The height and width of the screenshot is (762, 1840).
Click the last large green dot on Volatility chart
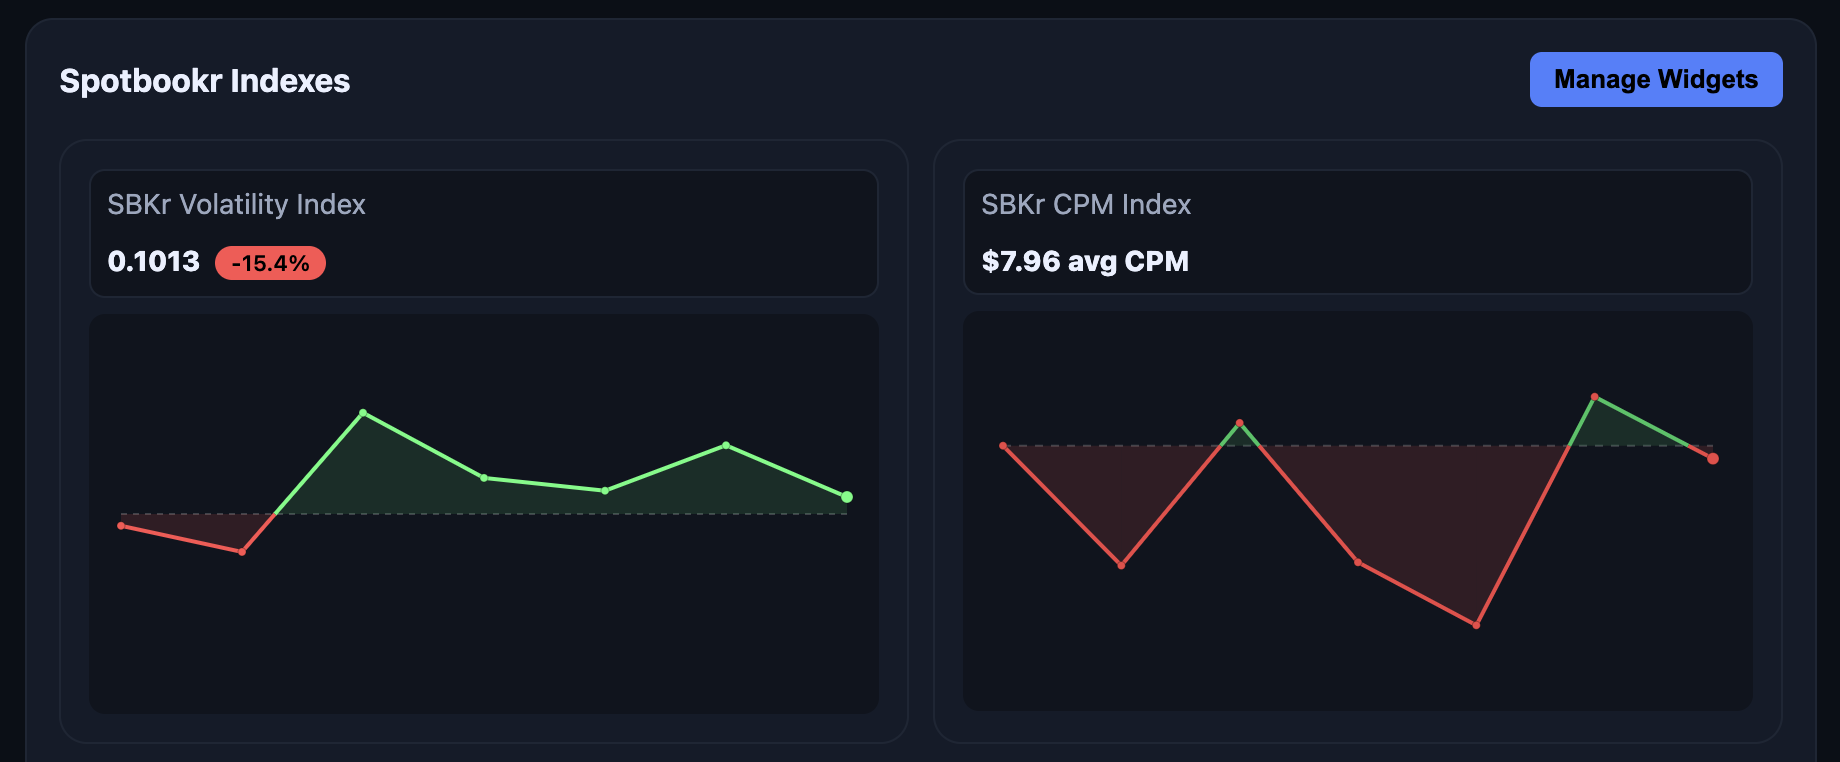[x=847, y=497]
